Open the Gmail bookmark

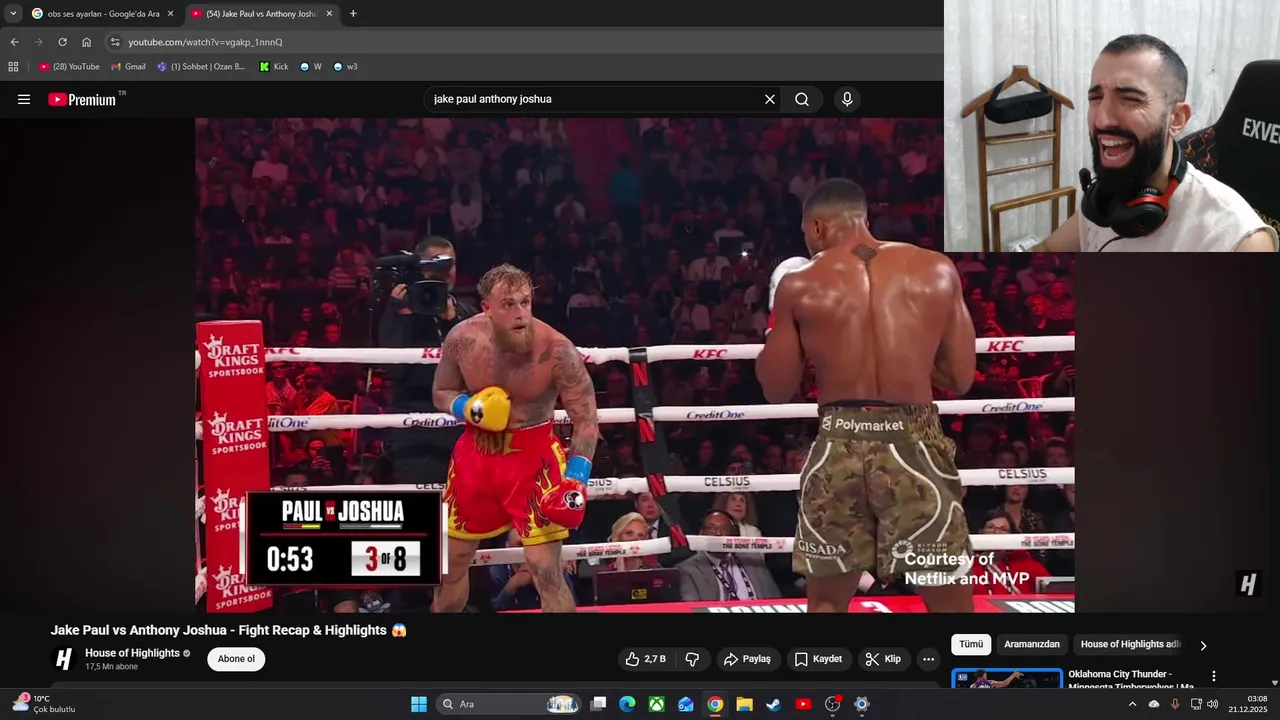point(128,67)
